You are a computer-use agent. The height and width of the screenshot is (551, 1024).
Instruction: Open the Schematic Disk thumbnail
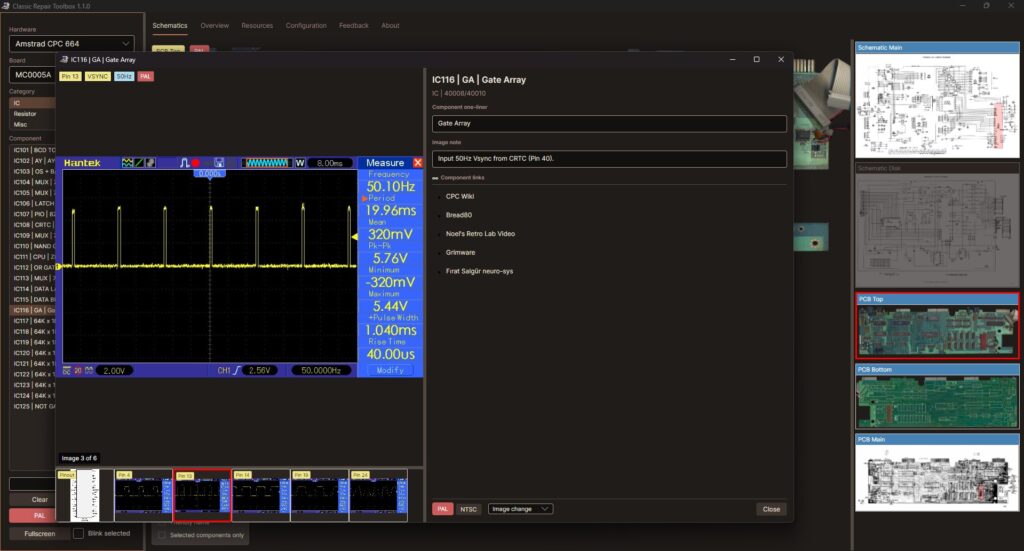pyautogui.click(x=937, y=226)
